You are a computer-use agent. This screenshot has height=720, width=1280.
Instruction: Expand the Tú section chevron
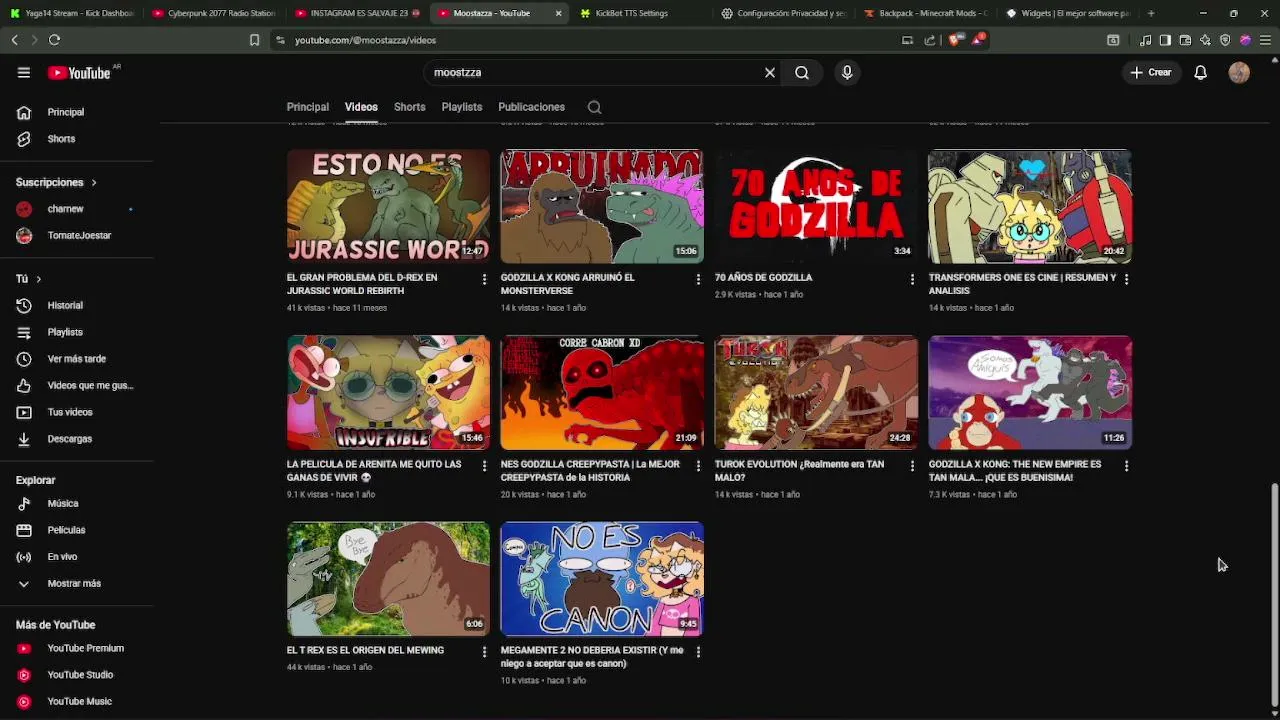(x=38, y=279)
